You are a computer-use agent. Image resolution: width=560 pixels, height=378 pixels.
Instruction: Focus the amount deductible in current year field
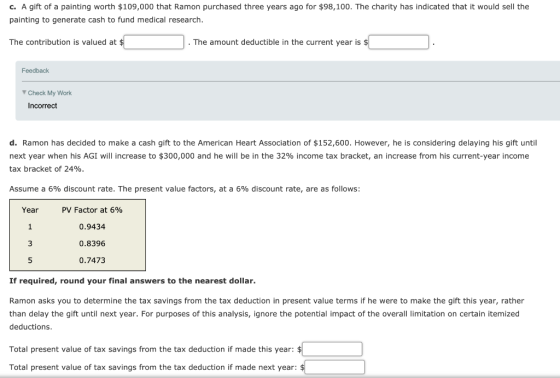(399, 42)
